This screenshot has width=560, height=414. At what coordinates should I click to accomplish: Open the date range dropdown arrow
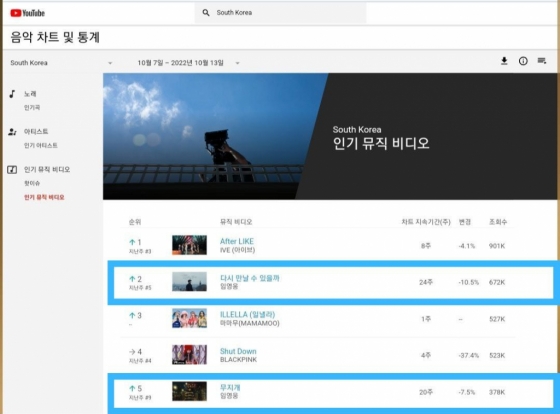237,63
